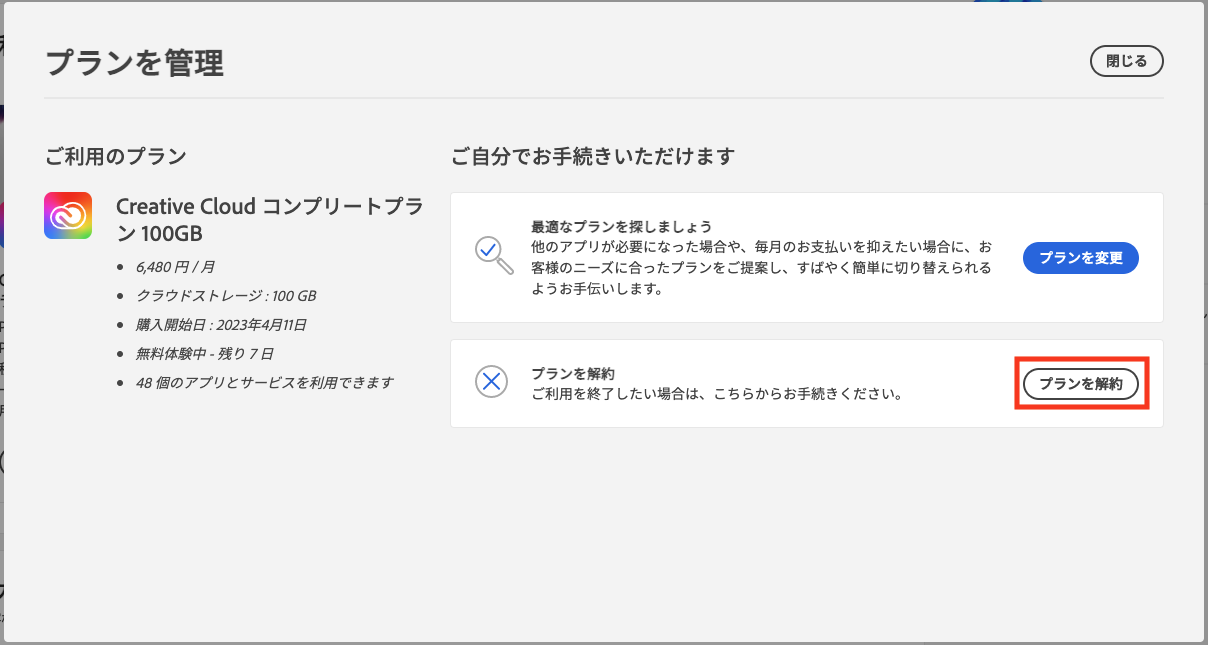Viewport: 1208px width, 645px height.
Task: Select the checkmark inside the magnifier icon
Action: [x=488, y=251]
